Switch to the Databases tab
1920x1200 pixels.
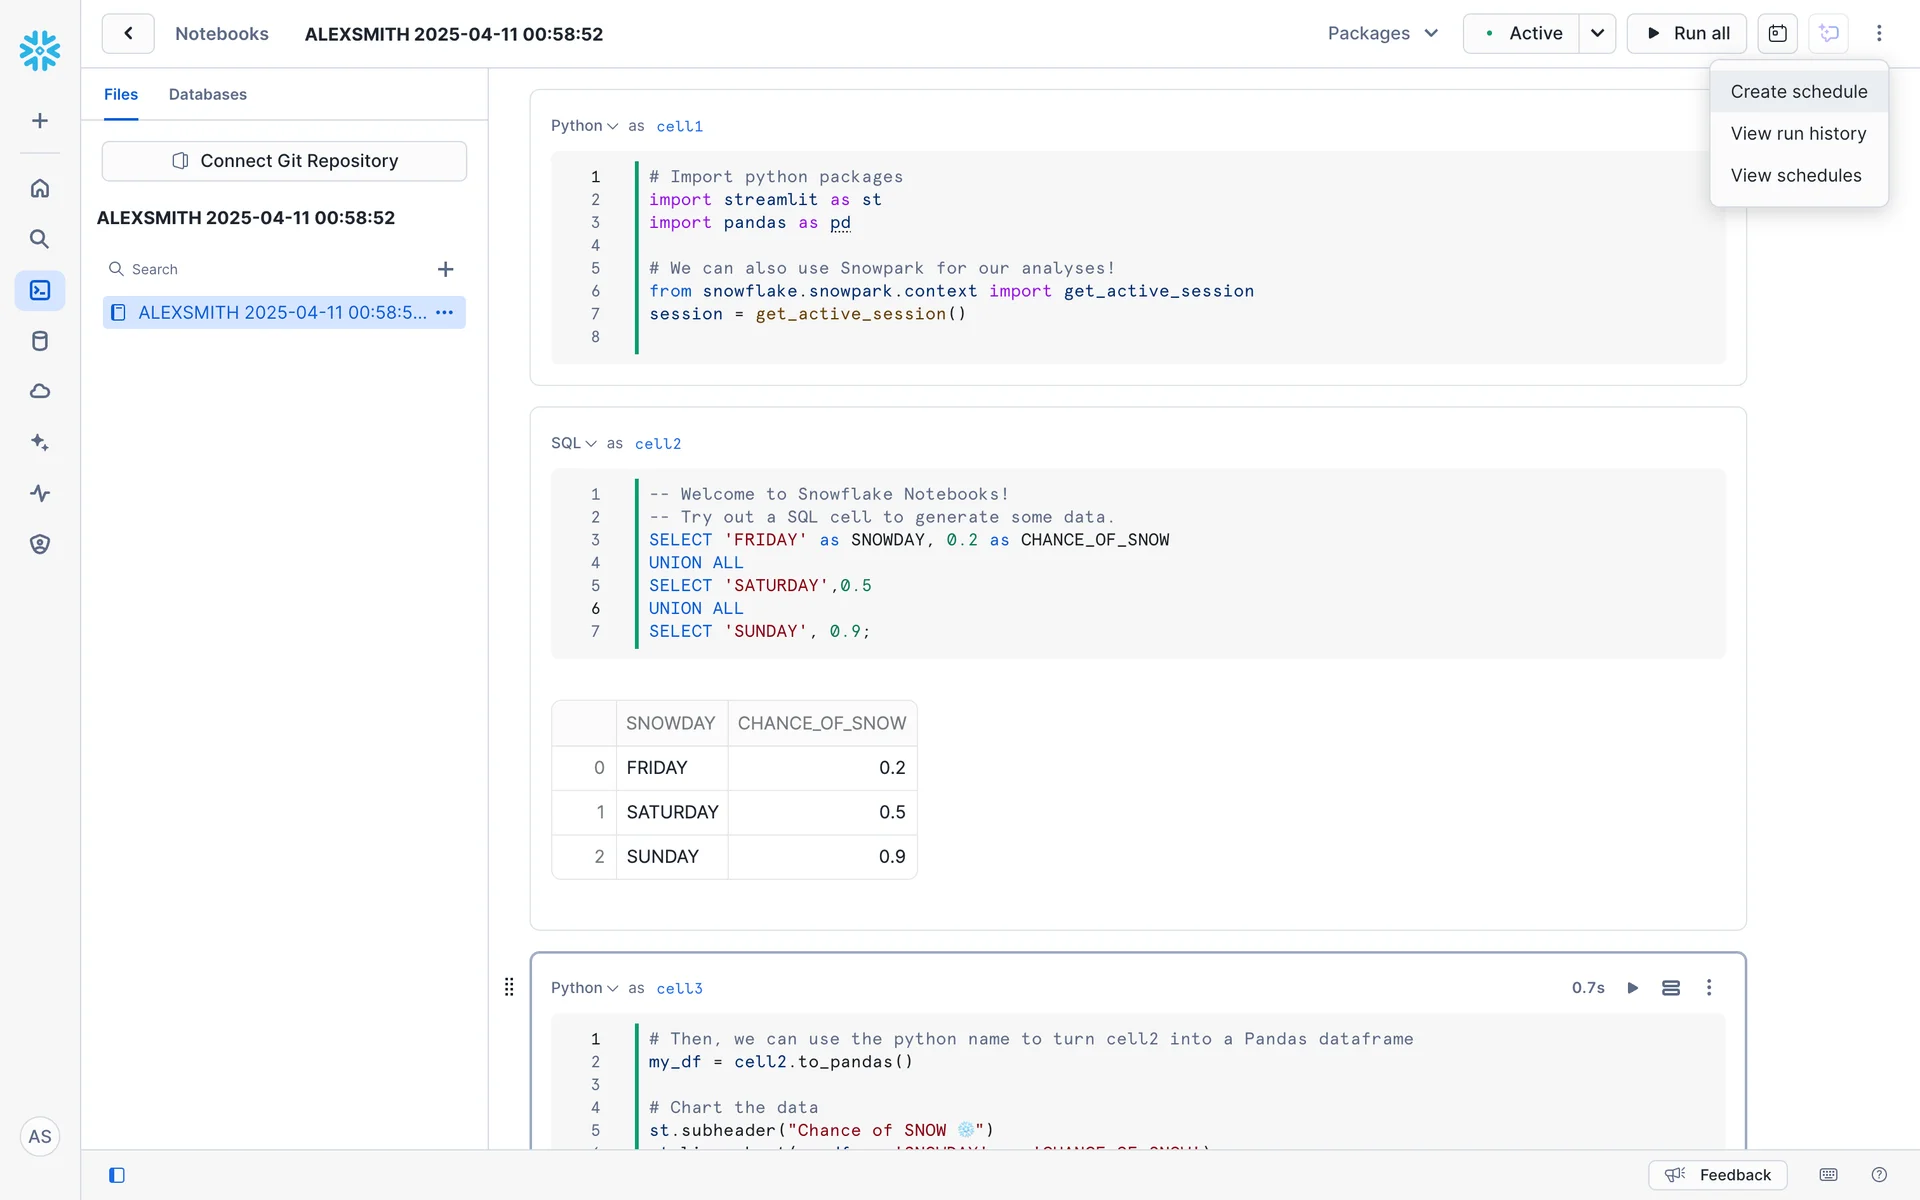click(207, 94)
